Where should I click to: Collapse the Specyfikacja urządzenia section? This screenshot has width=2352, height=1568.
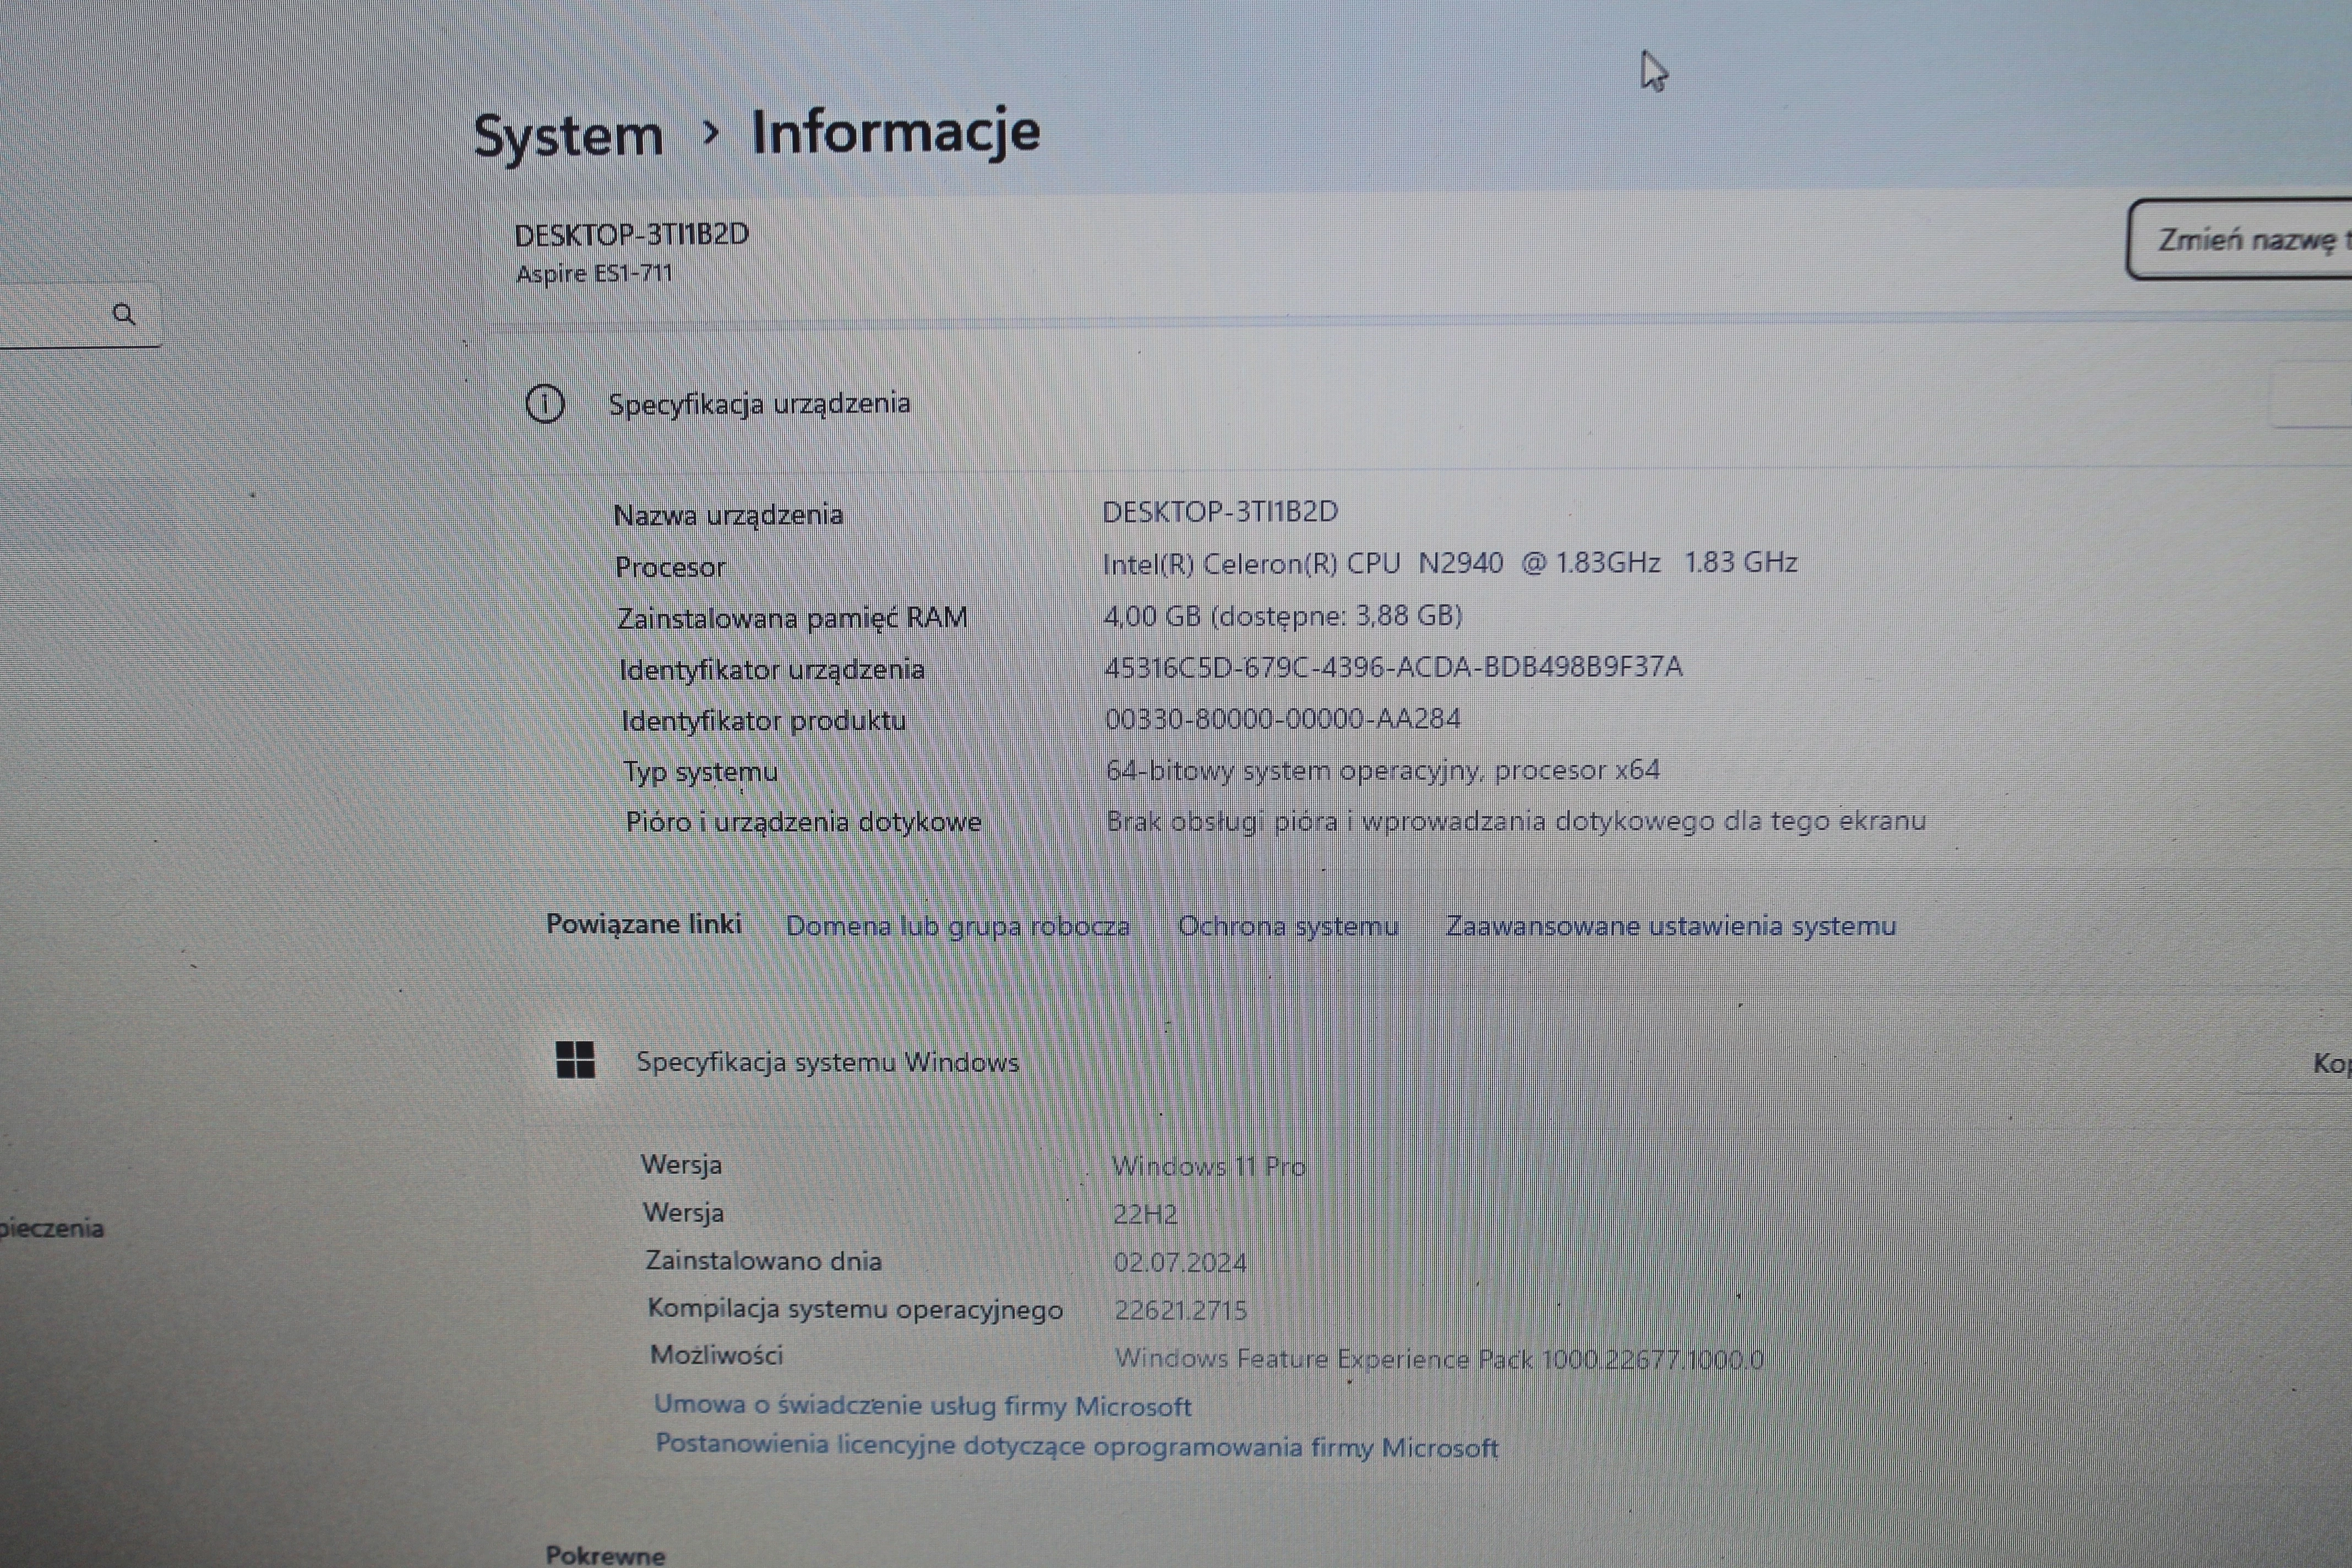(x=759, y=404)
